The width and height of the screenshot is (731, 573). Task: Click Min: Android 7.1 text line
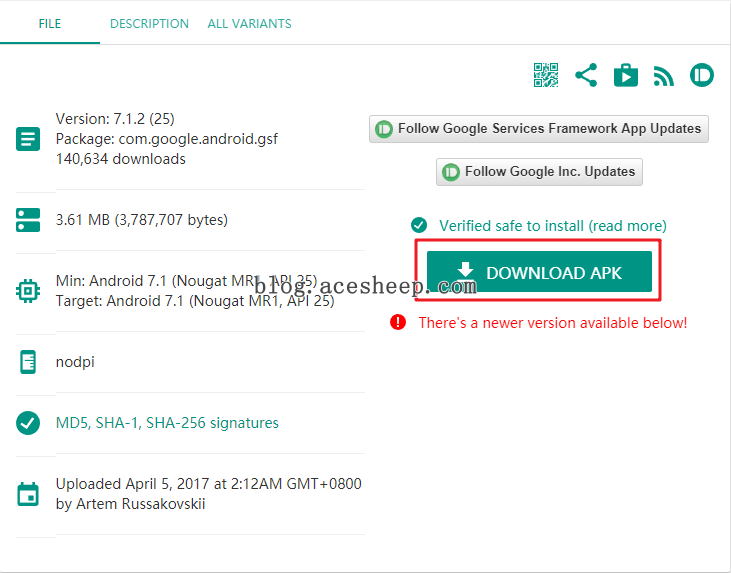[x=186, y=281]
